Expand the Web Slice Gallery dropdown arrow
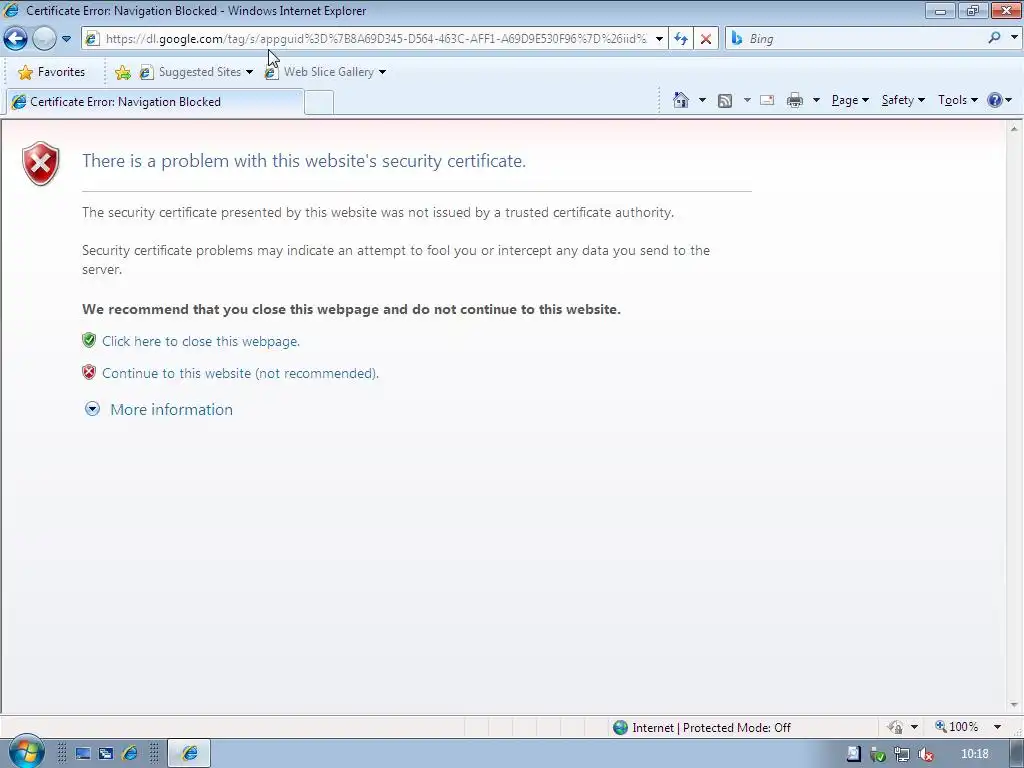 pyautogui.click(x=382, y=72)
